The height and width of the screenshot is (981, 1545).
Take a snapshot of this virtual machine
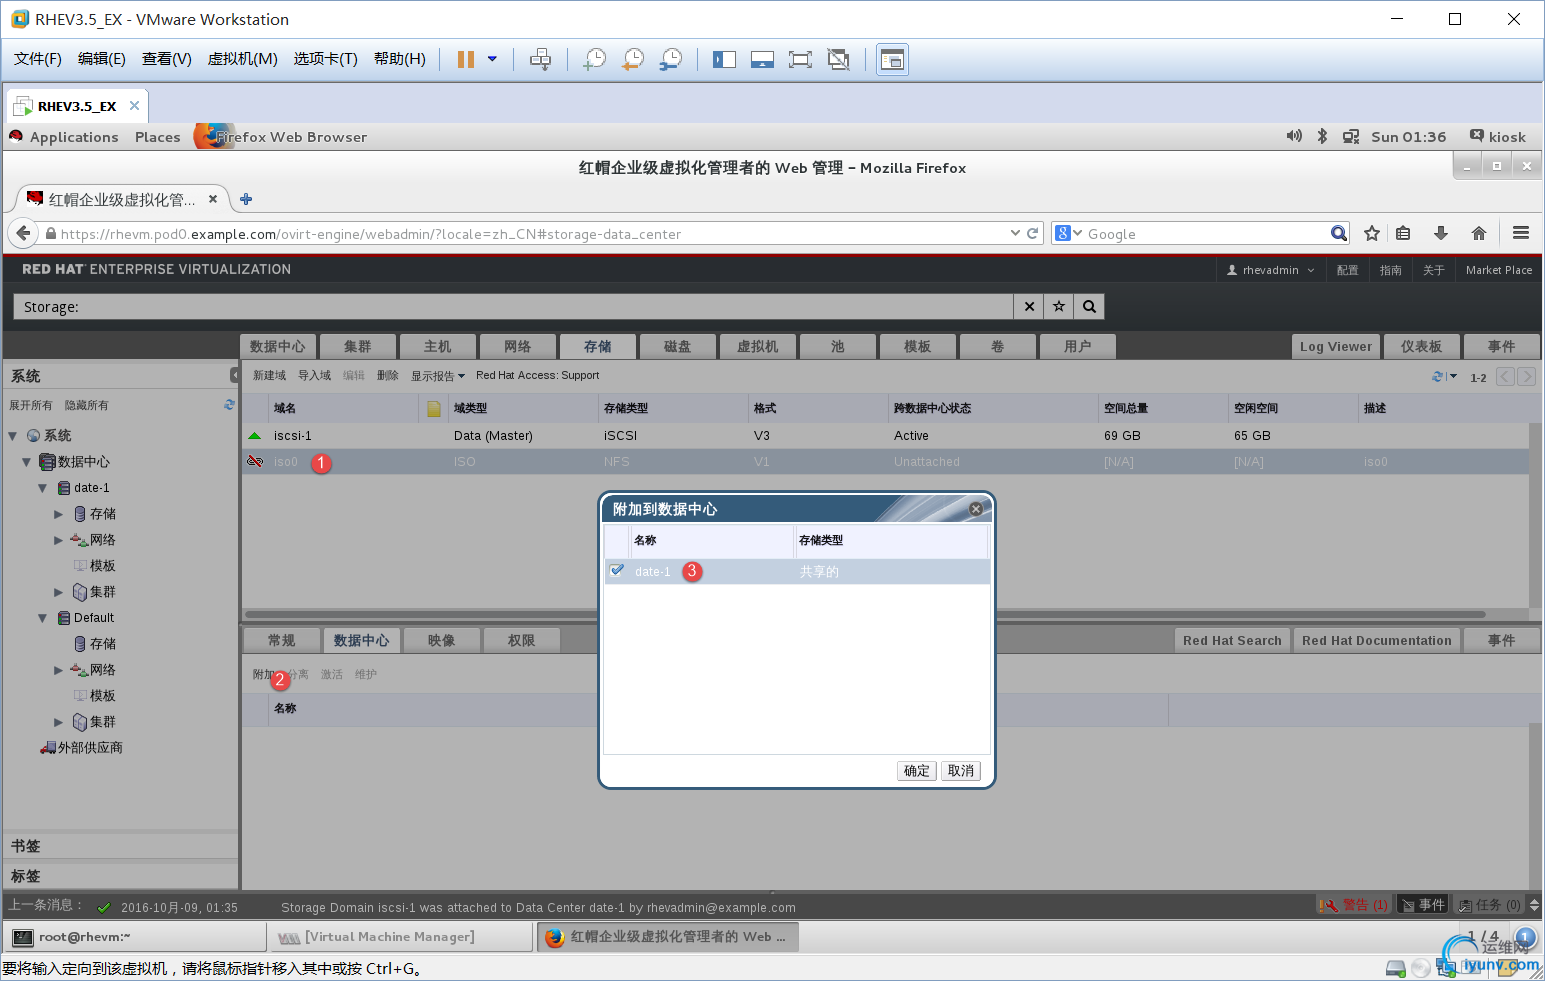coord(595,59)
